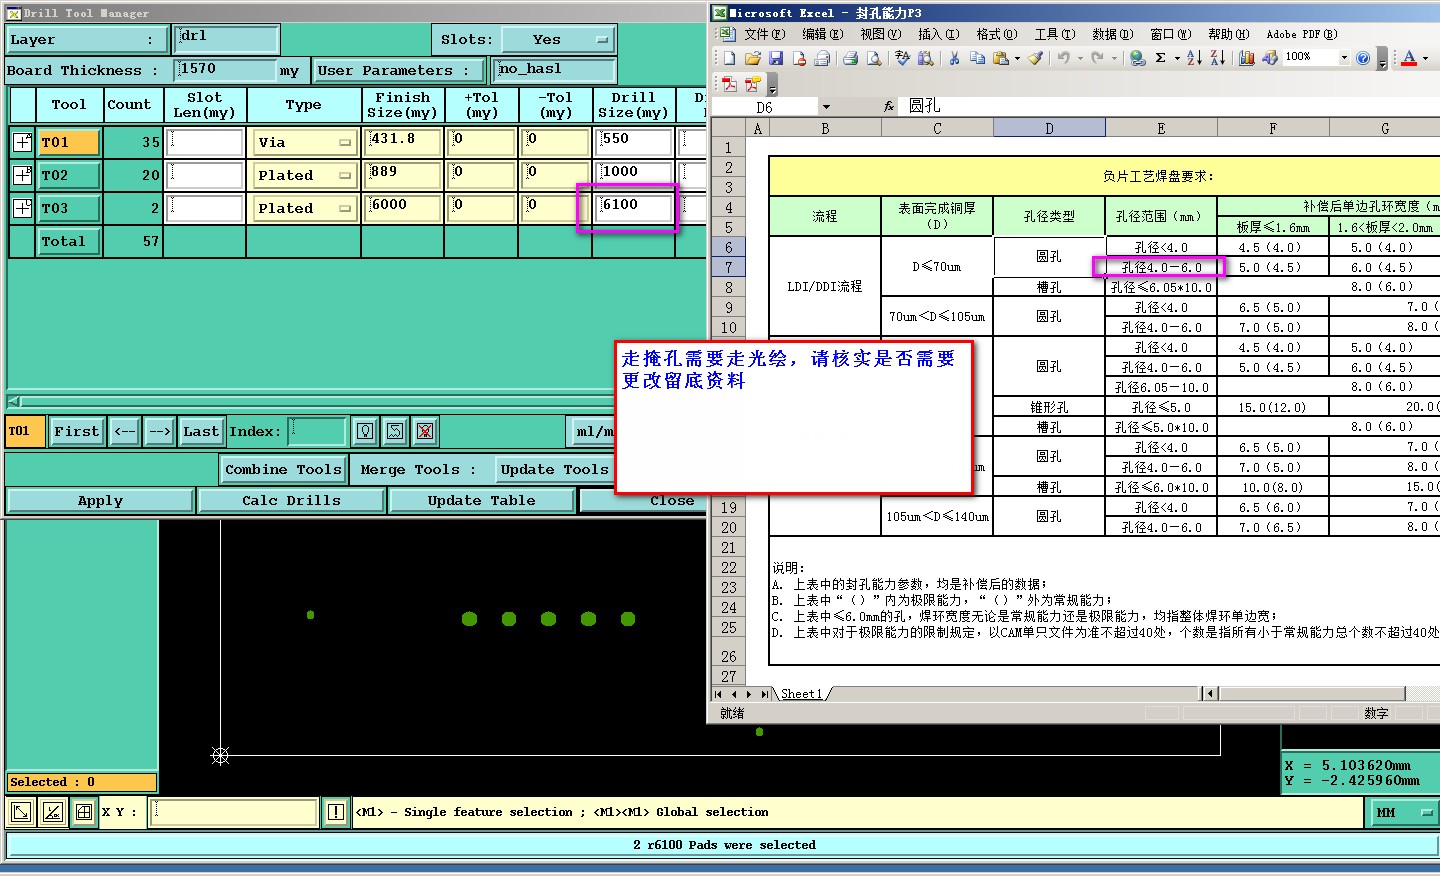Click the Cut scissors icon

[x=954, y=58]
